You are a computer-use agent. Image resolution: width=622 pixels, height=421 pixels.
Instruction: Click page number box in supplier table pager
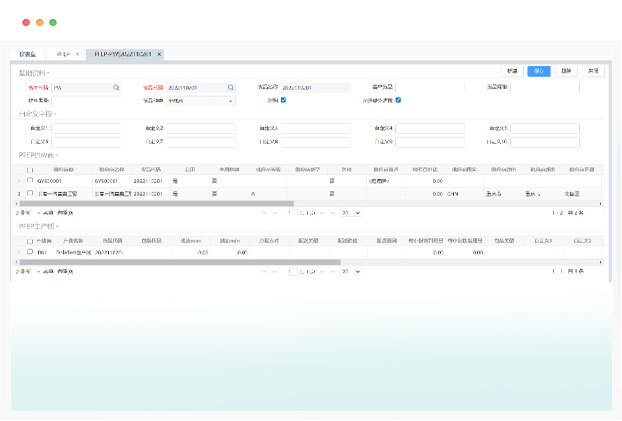[292, 213]
